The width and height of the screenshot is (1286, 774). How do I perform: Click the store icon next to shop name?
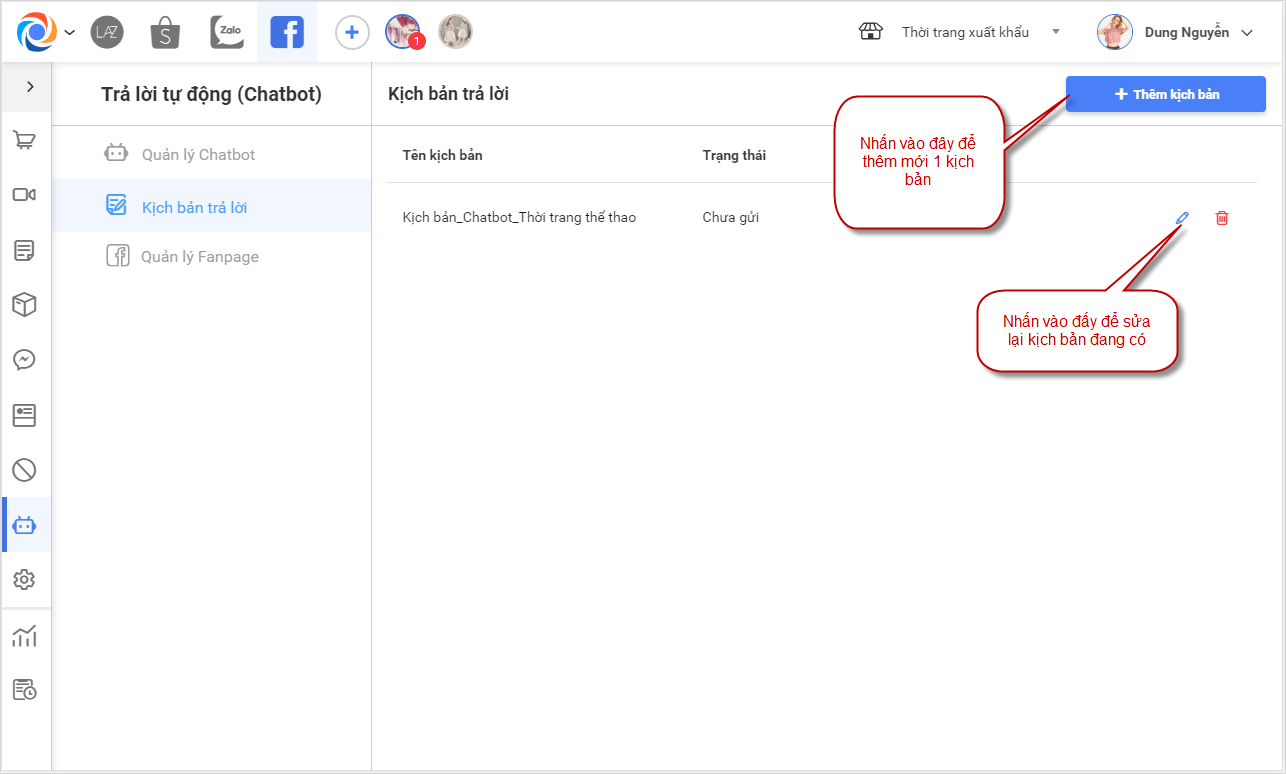[871, 32]
